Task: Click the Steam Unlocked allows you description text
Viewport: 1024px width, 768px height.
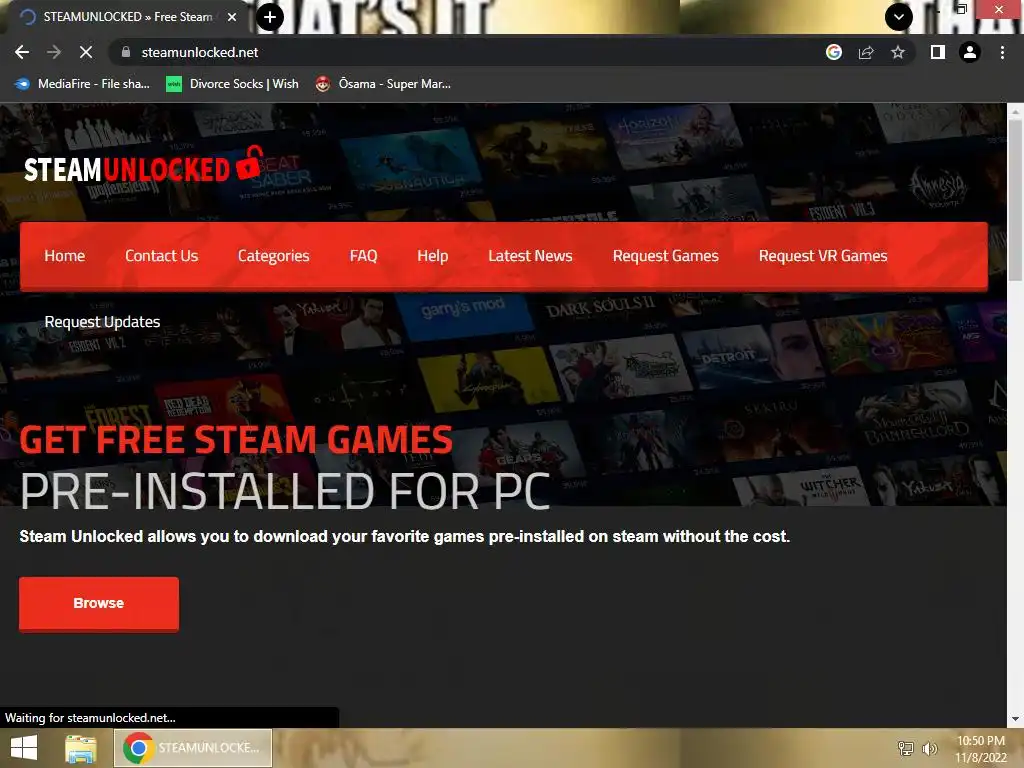Action: coord(404,537)
